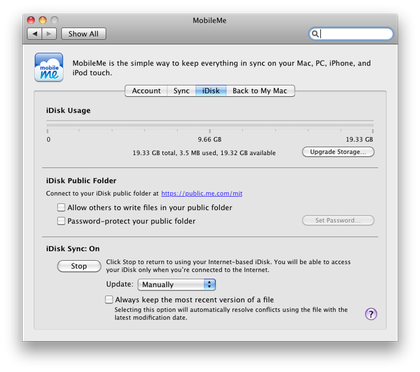Select the iDisk tab
Image resolution: width=420 pixels, height=372 pixels.
pos(211,91)
